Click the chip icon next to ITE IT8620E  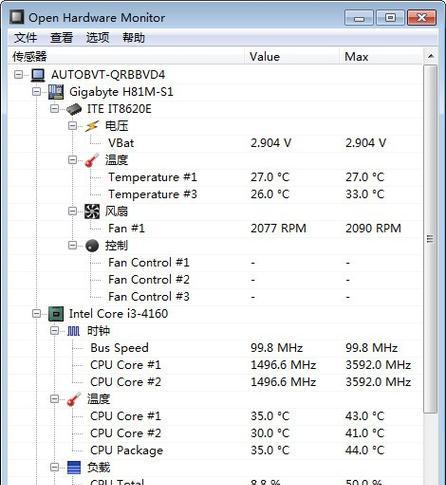coord(74,109)
